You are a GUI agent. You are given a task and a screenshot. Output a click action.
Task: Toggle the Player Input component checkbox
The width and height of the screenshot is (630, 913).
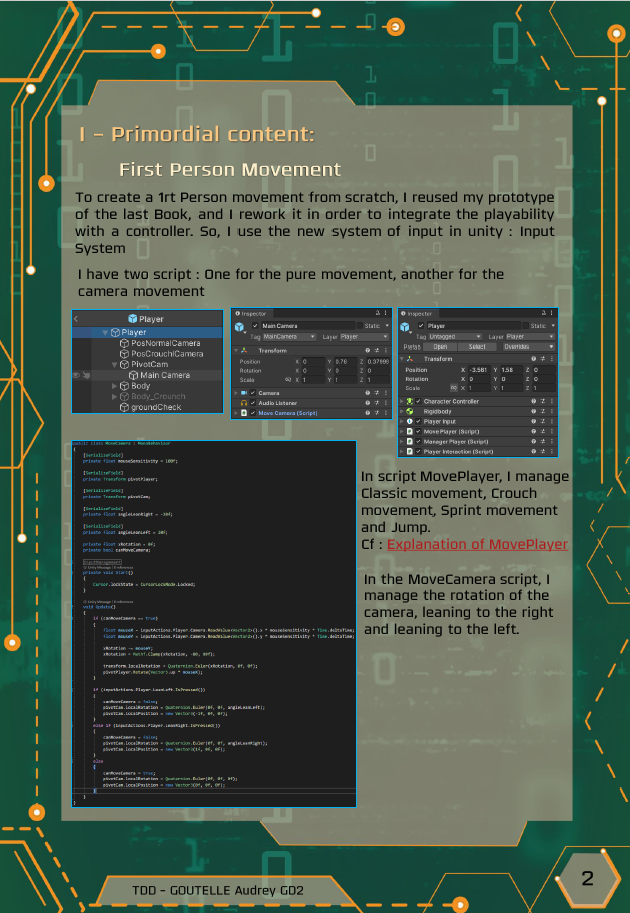(418, 422)
